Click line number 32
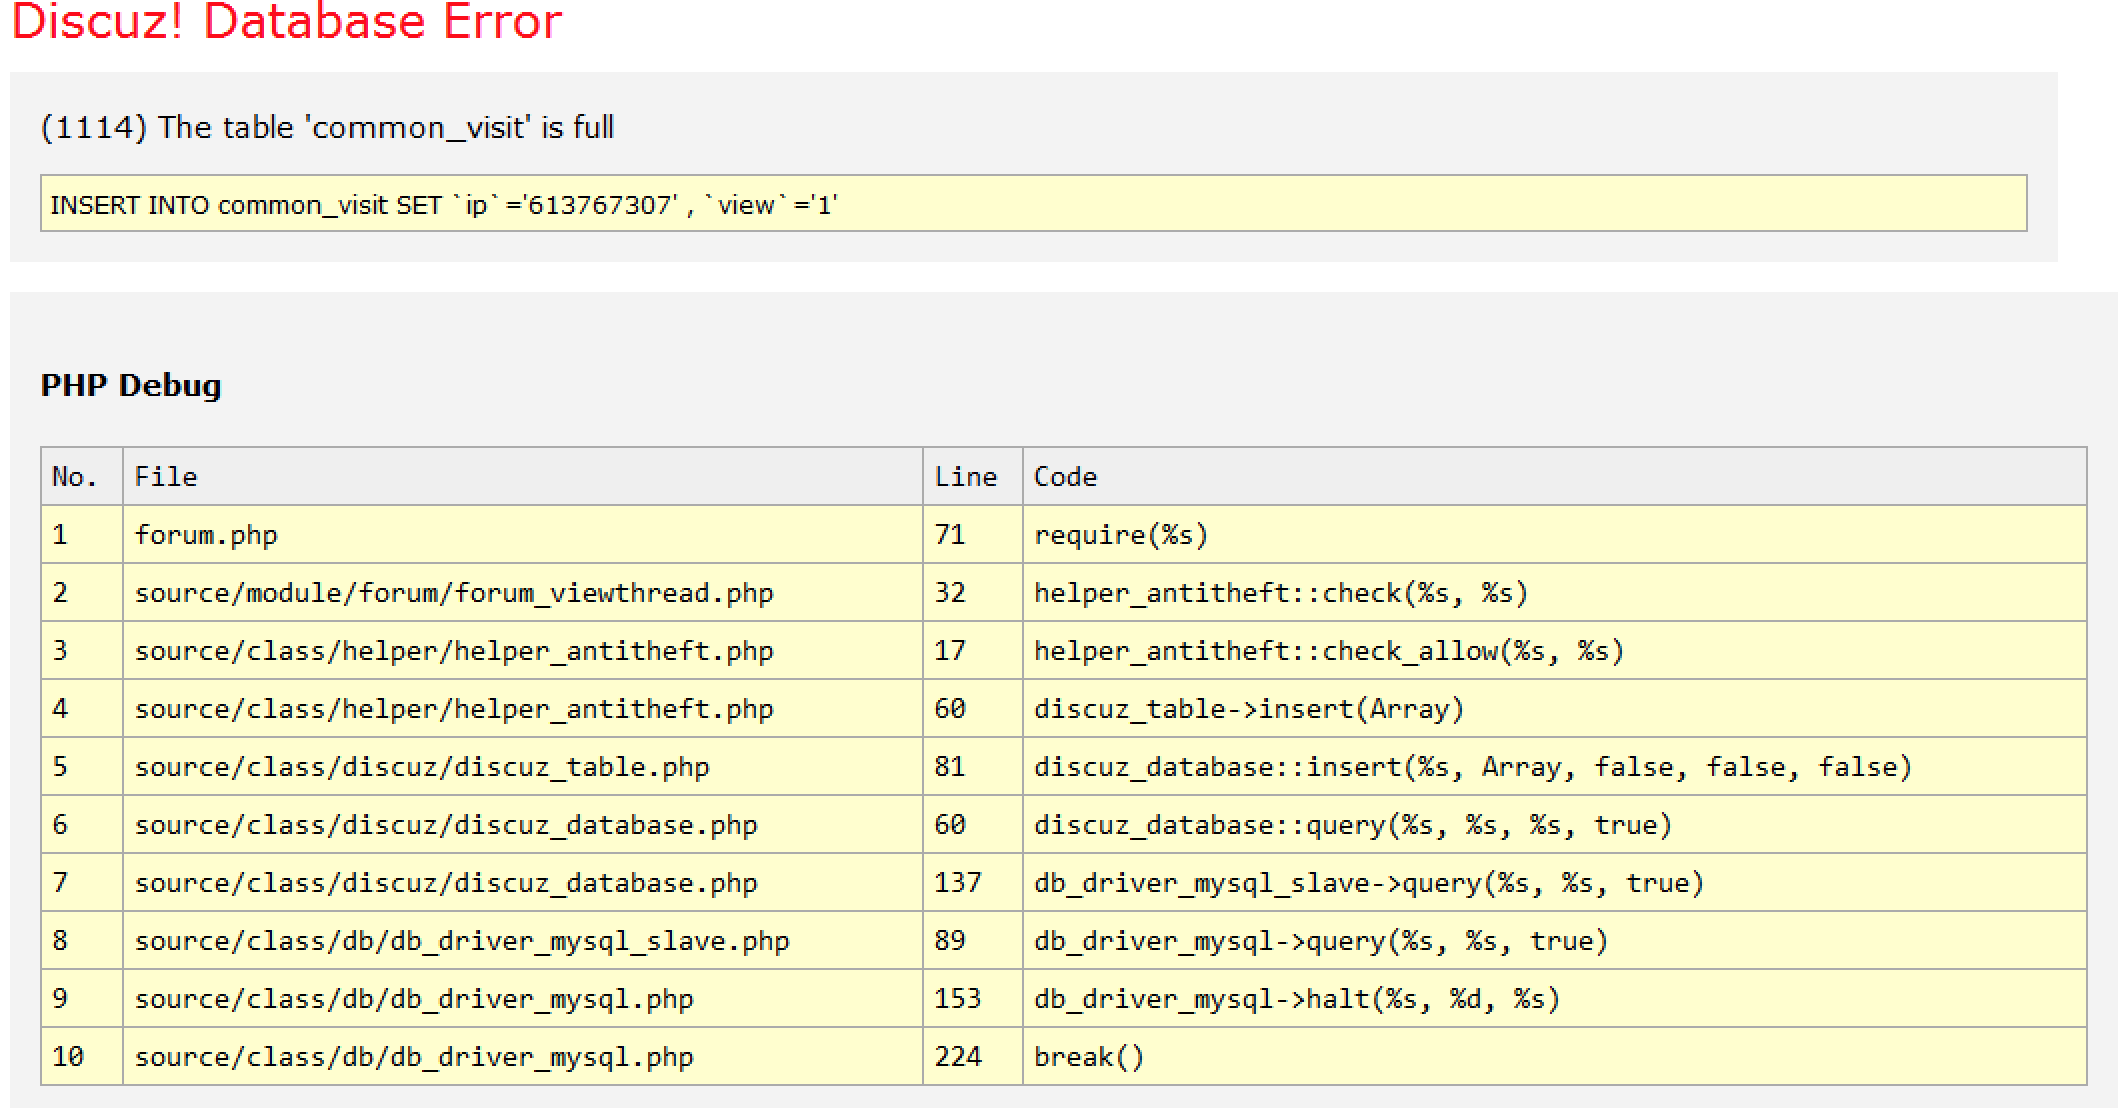The height and width of the screenshot is (1108, 2118). (972, 592)
